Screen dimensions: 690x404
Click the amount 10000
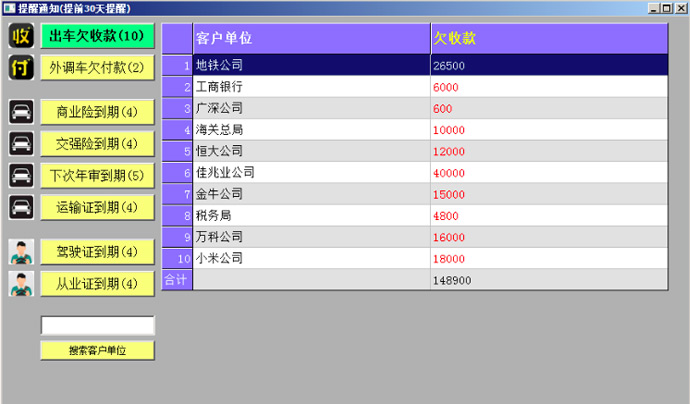(x=448, y=130)
